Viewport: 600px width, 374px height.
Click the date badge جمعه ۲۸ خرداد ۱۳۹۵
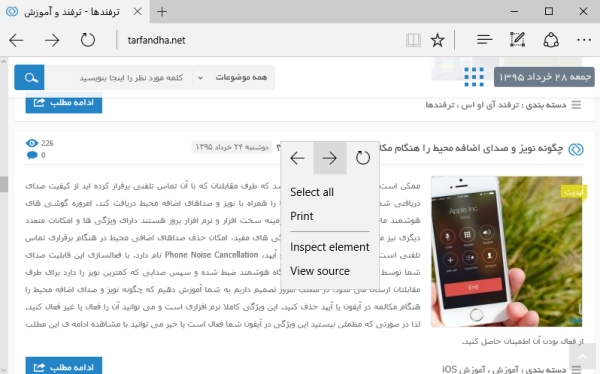(544, 77)
